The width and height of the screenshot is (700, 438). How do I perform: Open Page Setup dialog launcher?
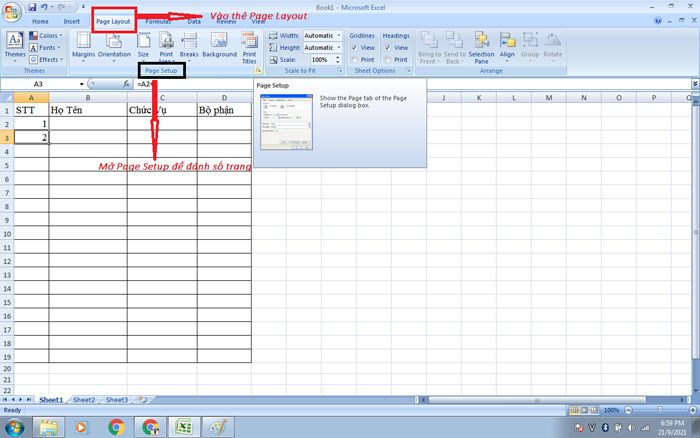point(258,71)
